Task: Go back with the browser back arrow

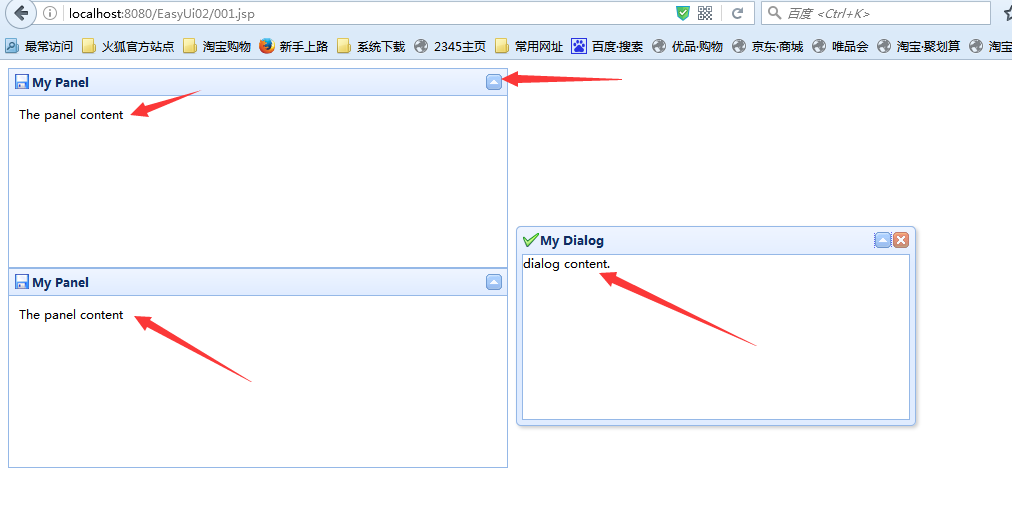Action: click(21, 14)
